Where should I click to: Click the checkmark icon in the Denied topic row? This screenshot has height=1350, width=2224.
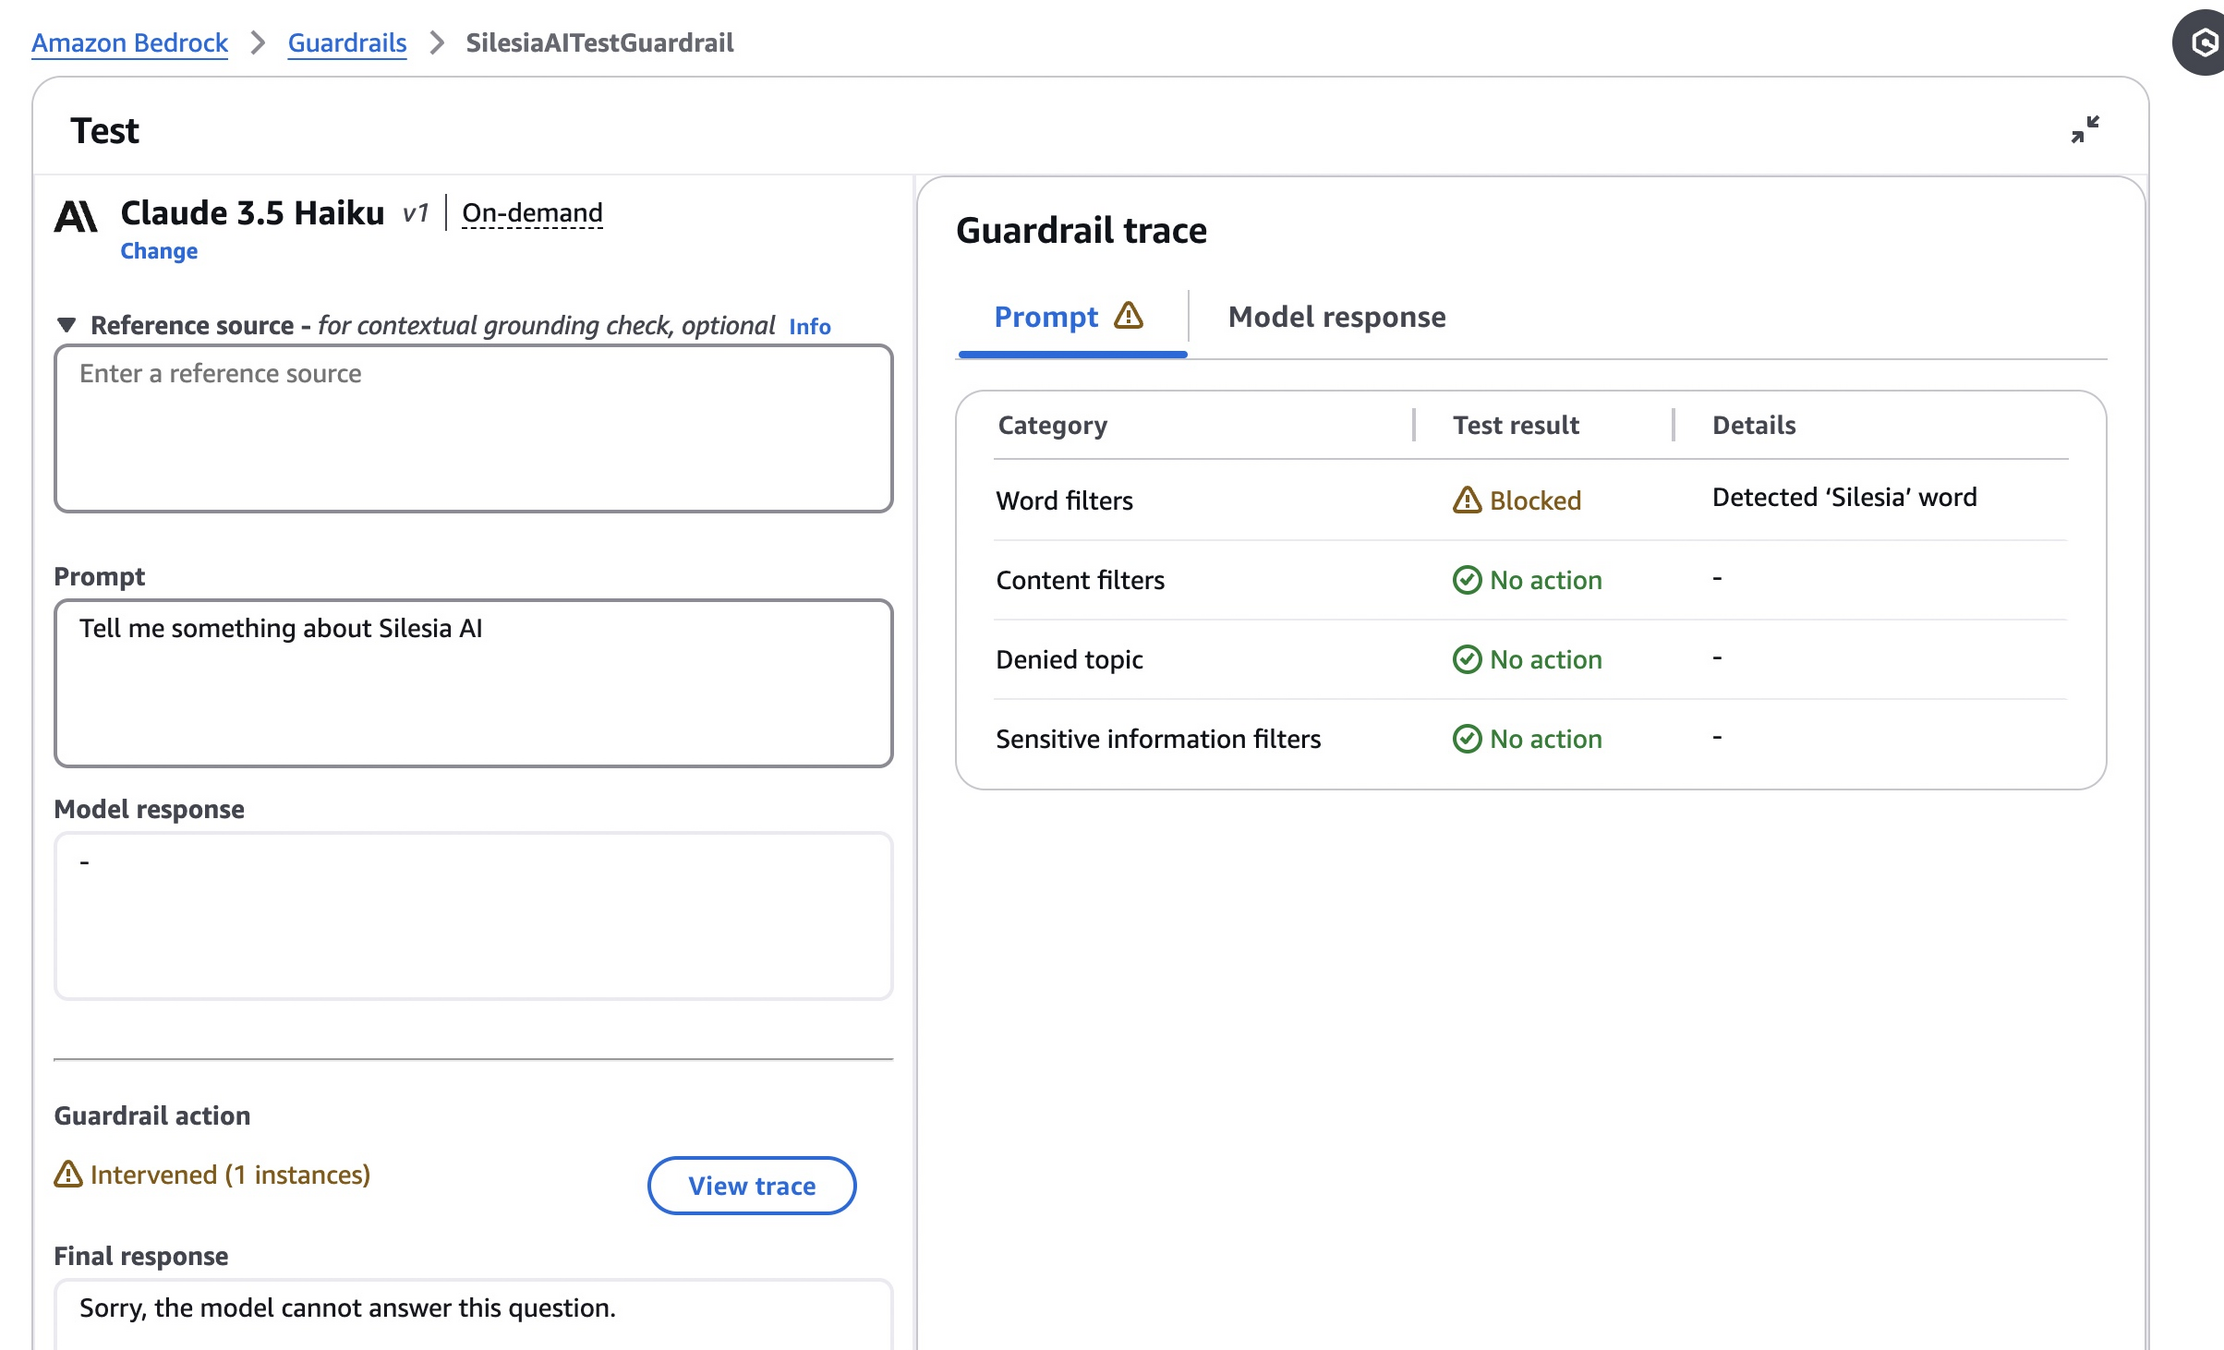1467,659
